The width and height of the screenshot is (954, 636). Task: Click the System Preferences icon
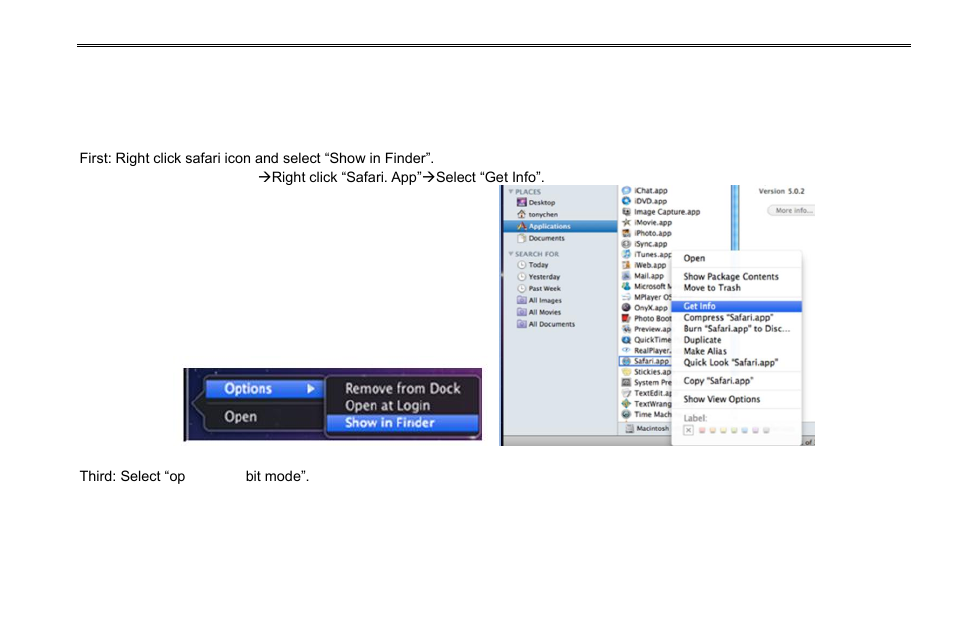click(626, 382)
